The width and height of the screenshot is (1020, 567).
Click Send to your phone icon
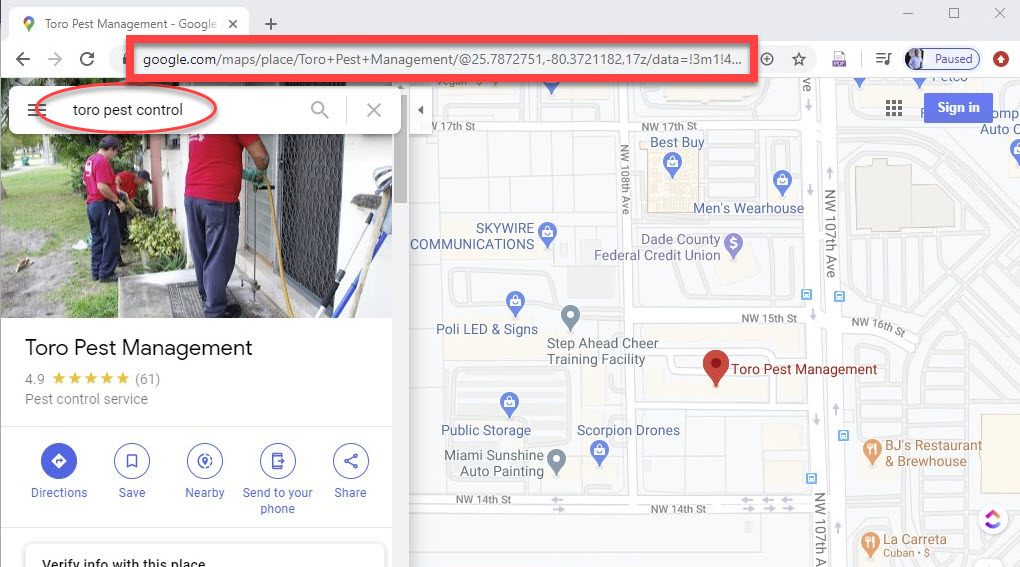(277, 461)
